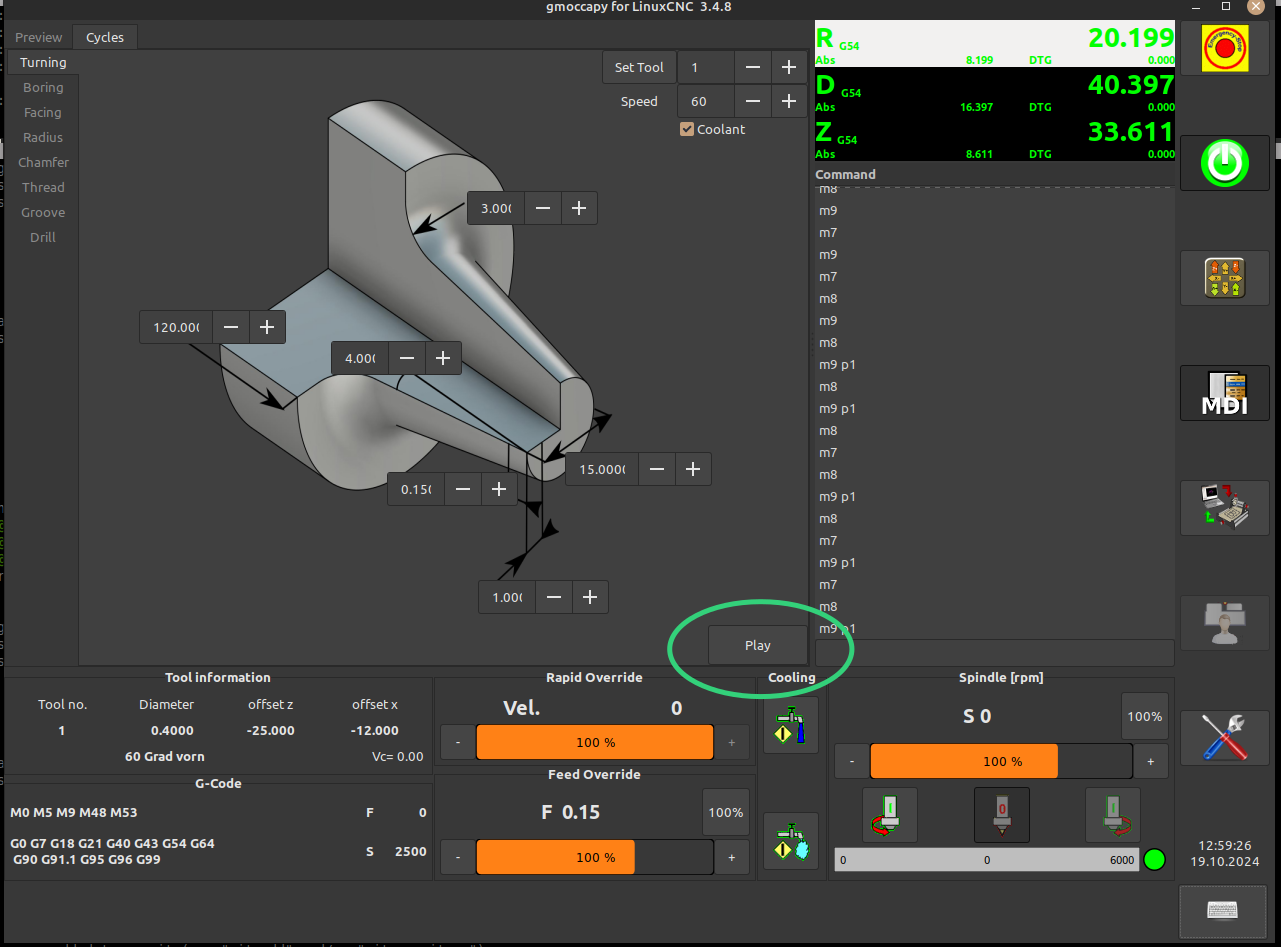Viewport: 1281px width, 947px height.
Task: Click the D axis DRO readout
Action: click(995, 91)
